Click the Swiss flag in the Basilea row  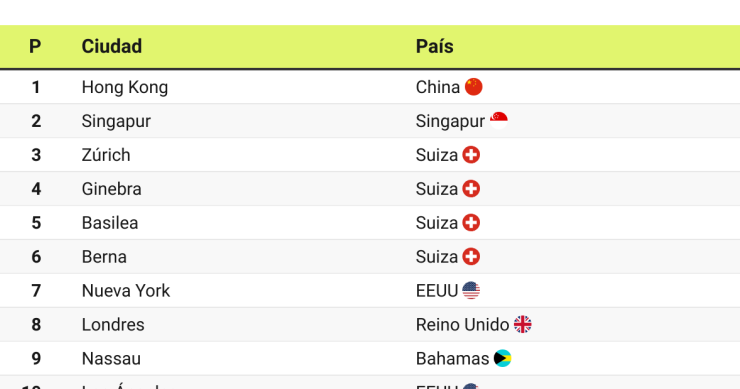(x=471, y=223)
